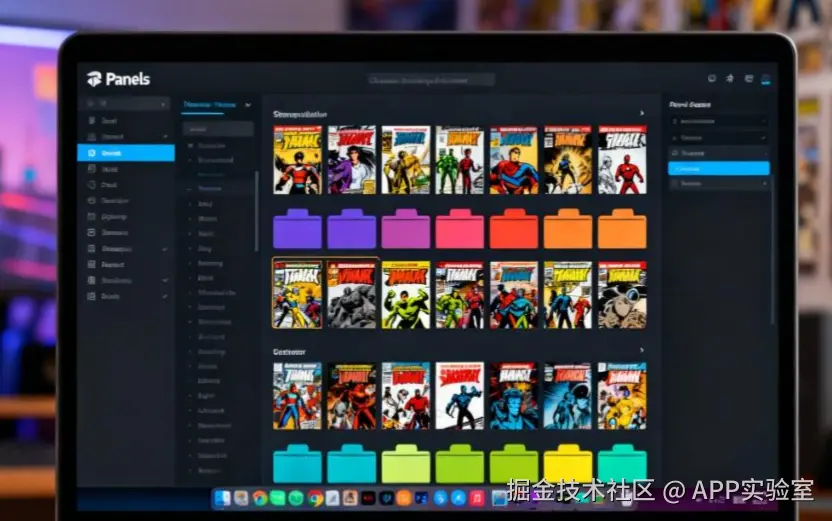832x521 pixels.
Task: Select the lime folder beside the cyan folders
Action: click(x=405, y=464)
